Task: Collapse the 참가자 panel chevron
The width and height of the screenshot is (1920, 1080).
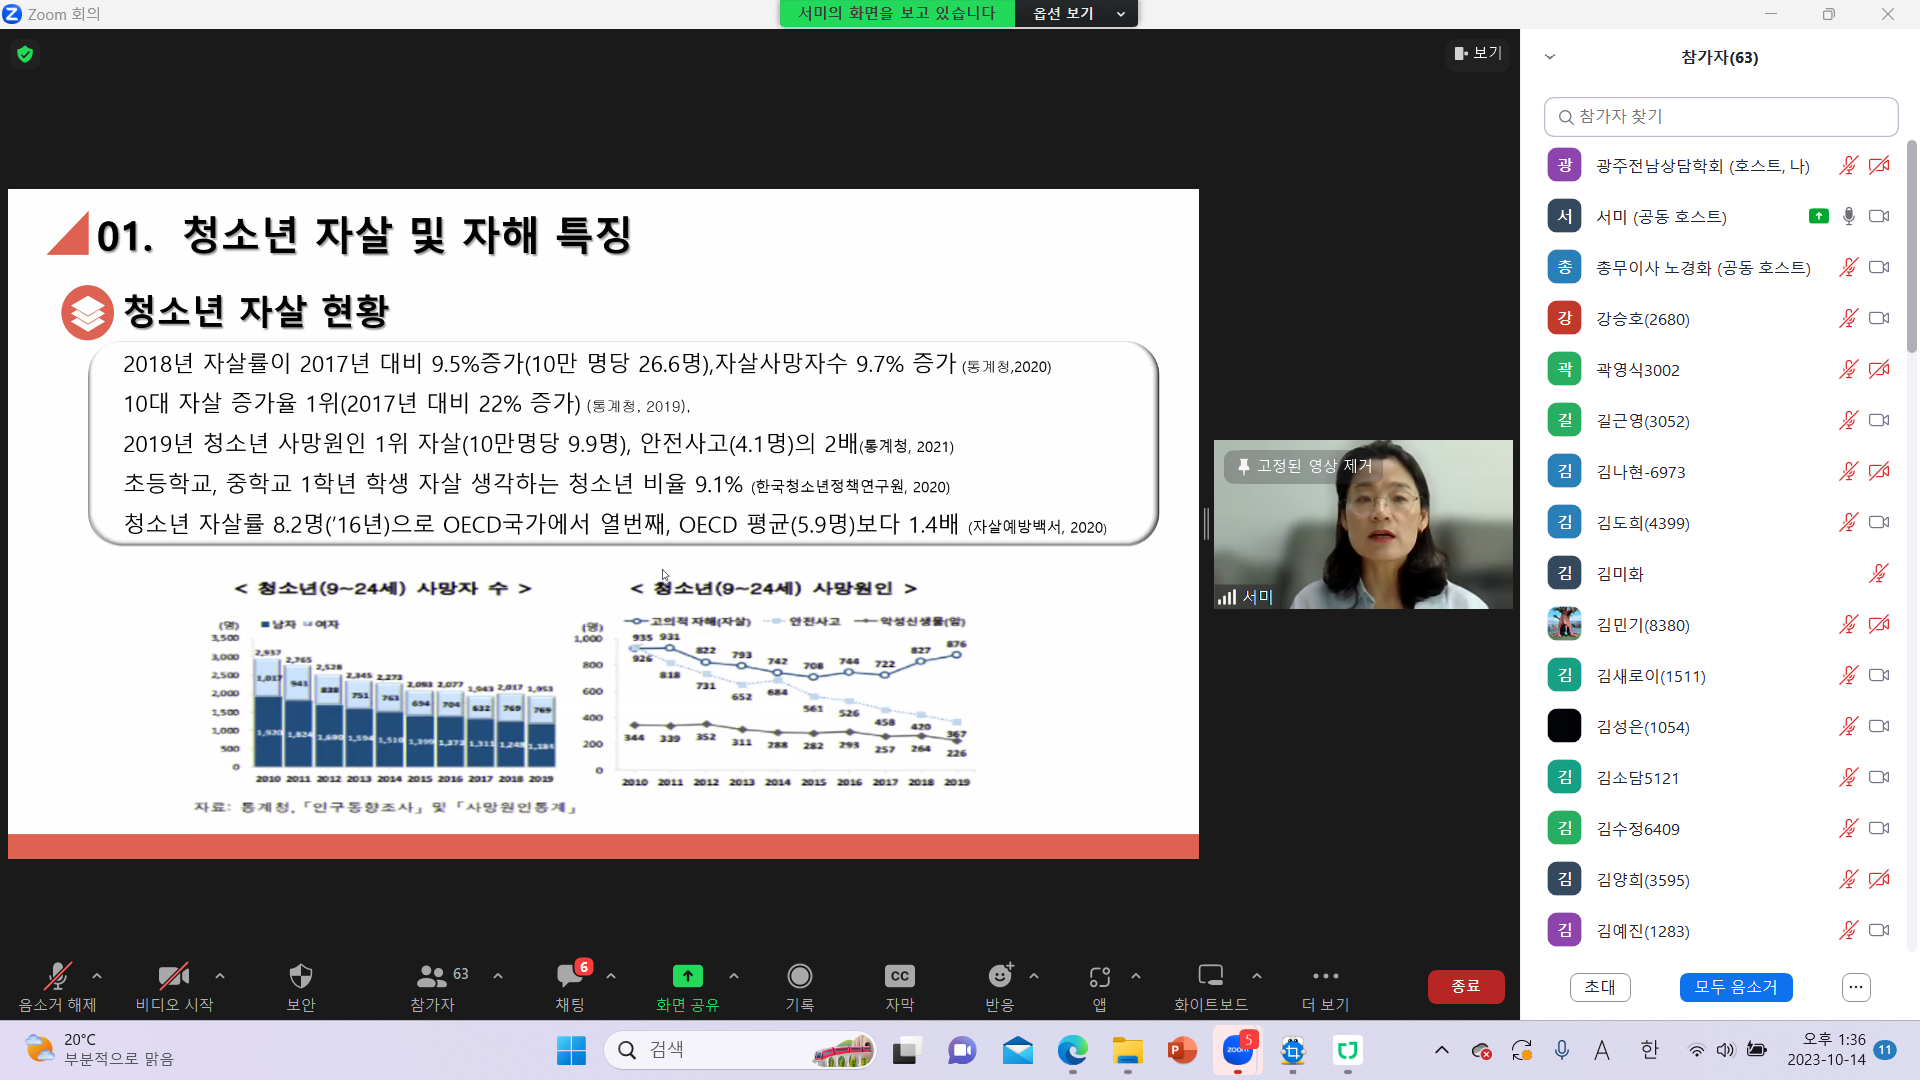Action: coord(1550,57)
